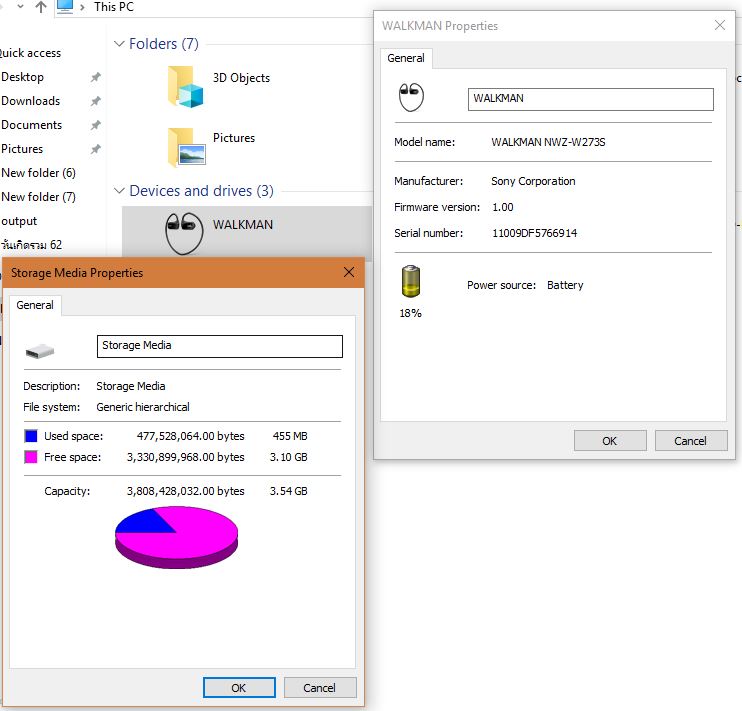Click serial number 11009DF5766914
This screenshot has width=742, height=711.
pyautogui.click(x=534, y=233)
